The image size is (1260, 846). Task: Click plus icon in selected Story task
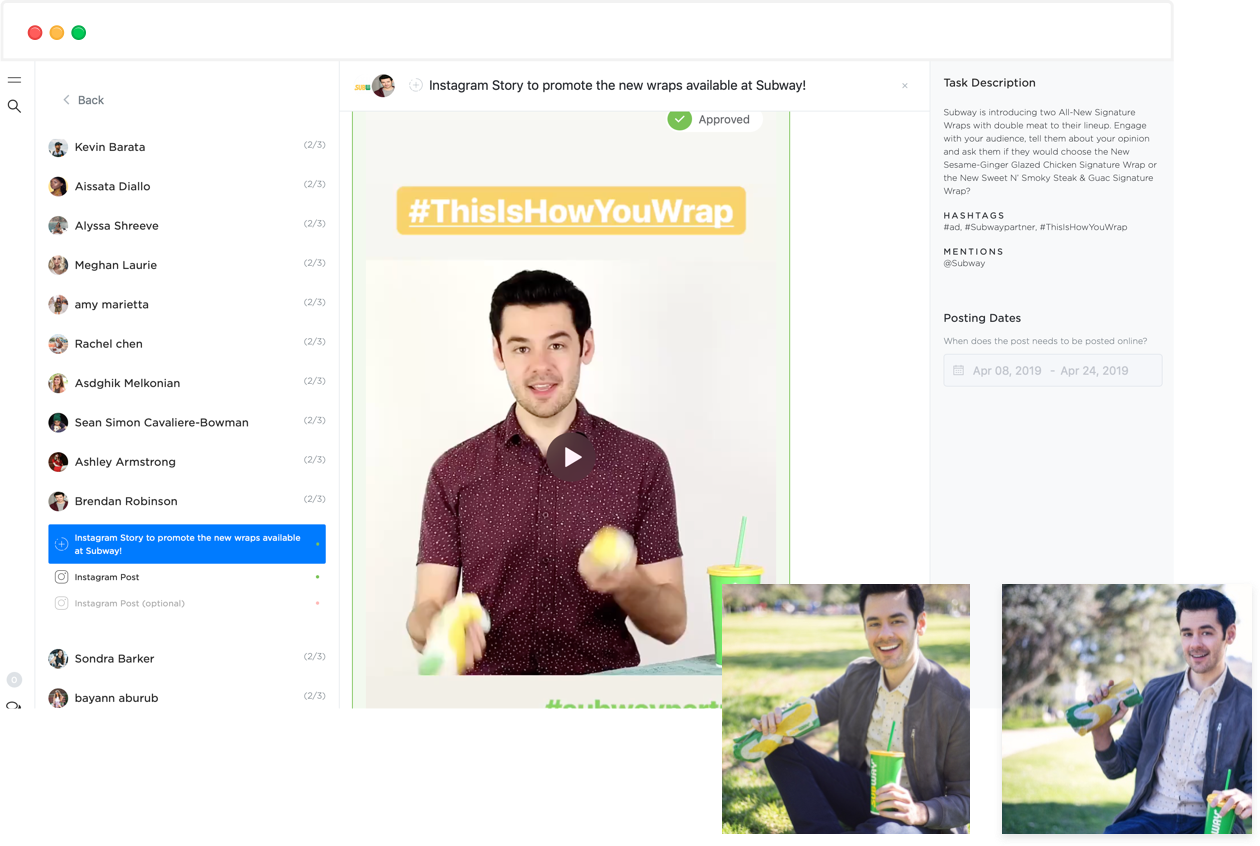pos(61,544)
